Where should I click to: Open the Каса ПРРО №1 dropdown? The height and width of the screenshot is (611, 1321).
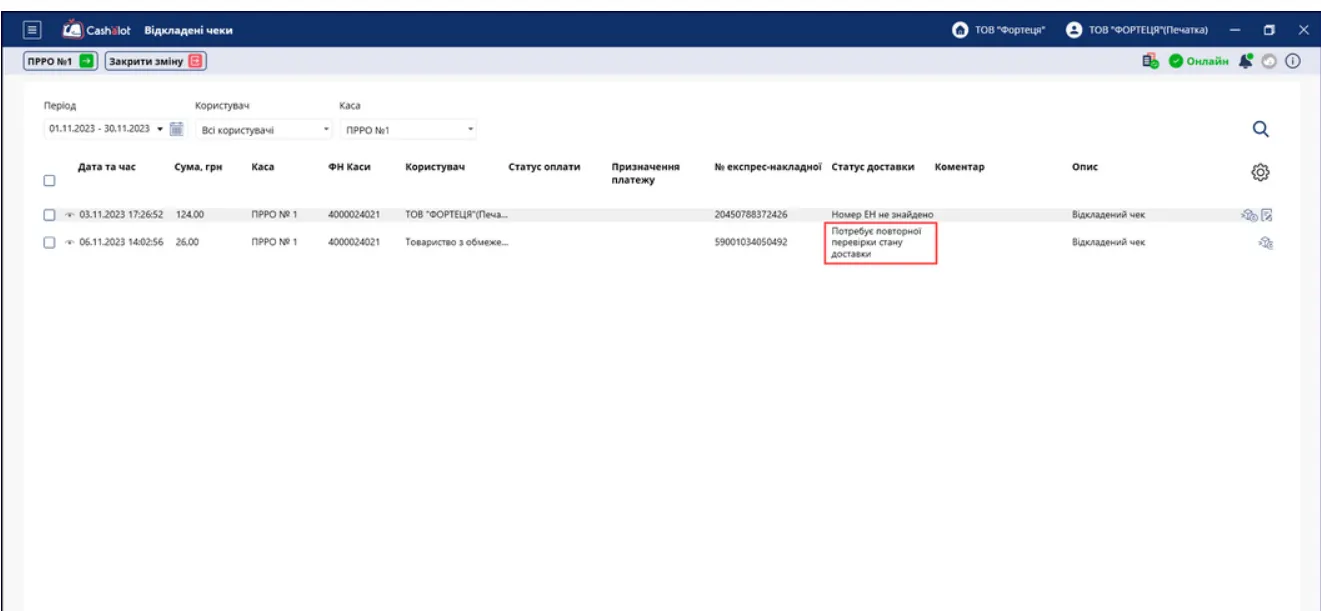[x=409, y=130]
